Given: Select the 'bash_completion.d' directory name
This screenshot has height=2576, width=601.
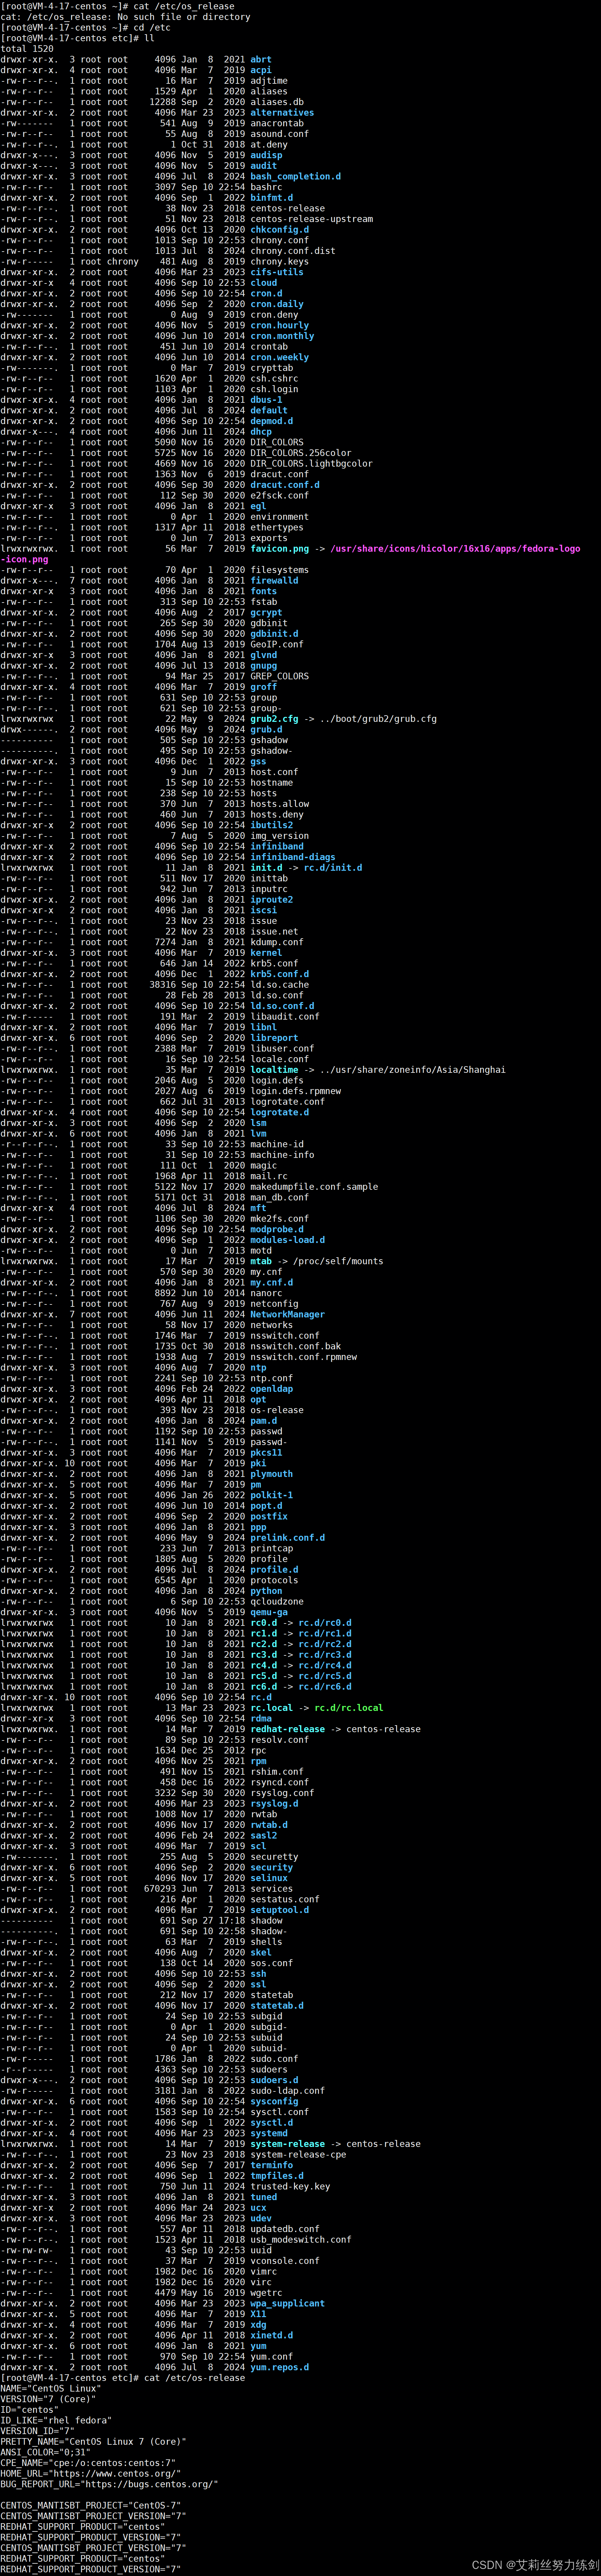Looking at the screenshot, I should pyautogui.click(x=295, y=176).
